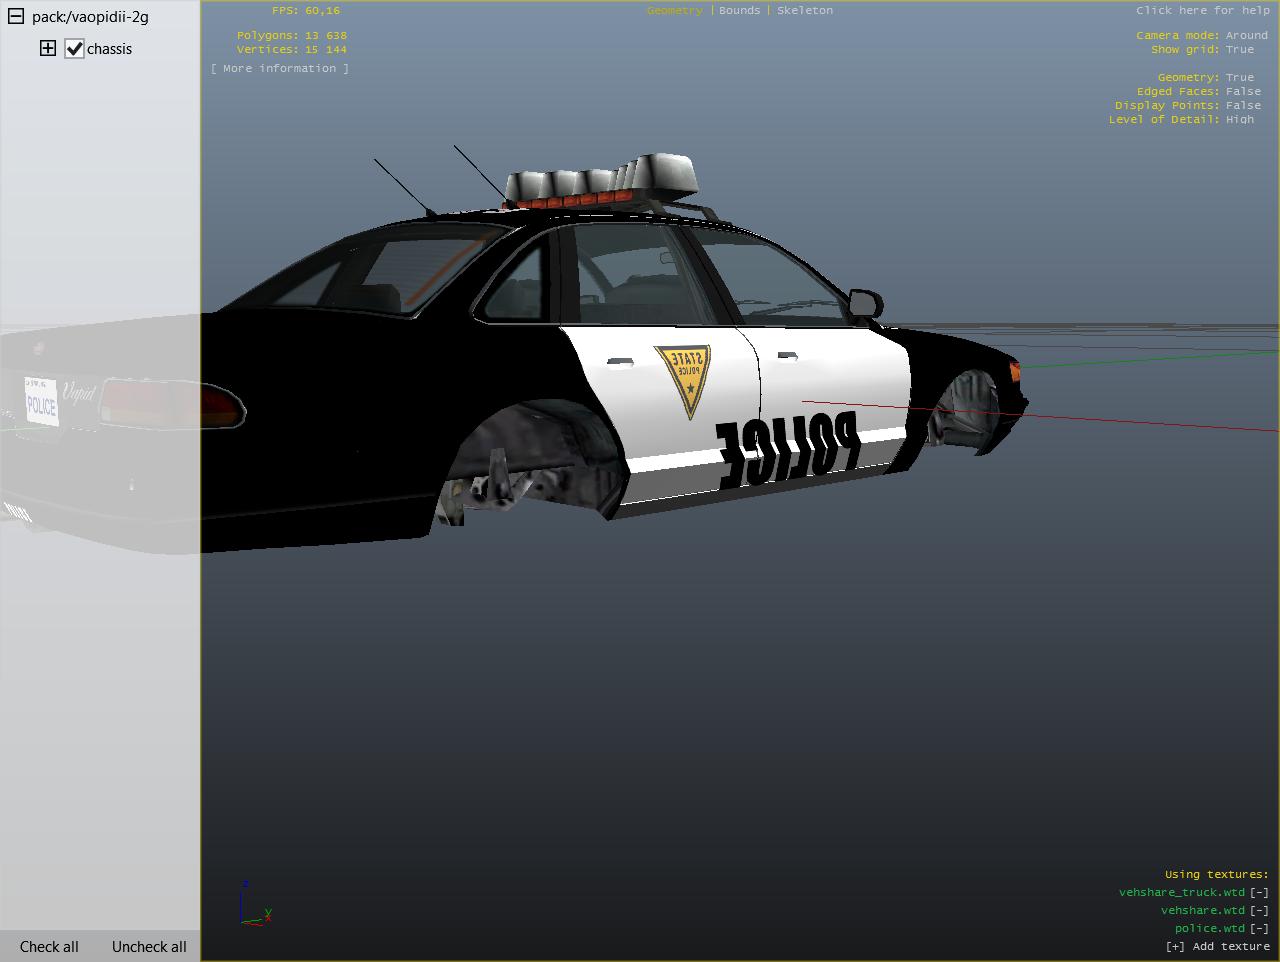Viewport: 1280px width, 962px height.
Task: Toggle the Show grid option
Action: (1239, 49)
